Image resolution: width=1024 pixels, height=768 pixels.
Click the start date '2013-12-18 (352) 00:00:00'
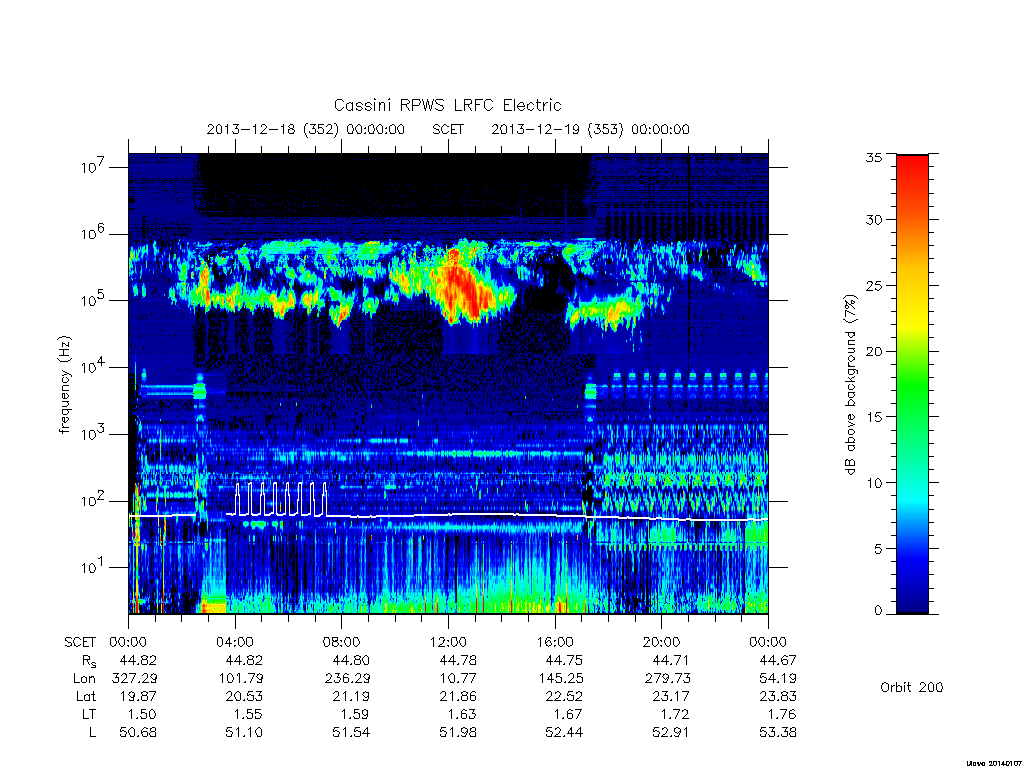(x=306, y=129)
